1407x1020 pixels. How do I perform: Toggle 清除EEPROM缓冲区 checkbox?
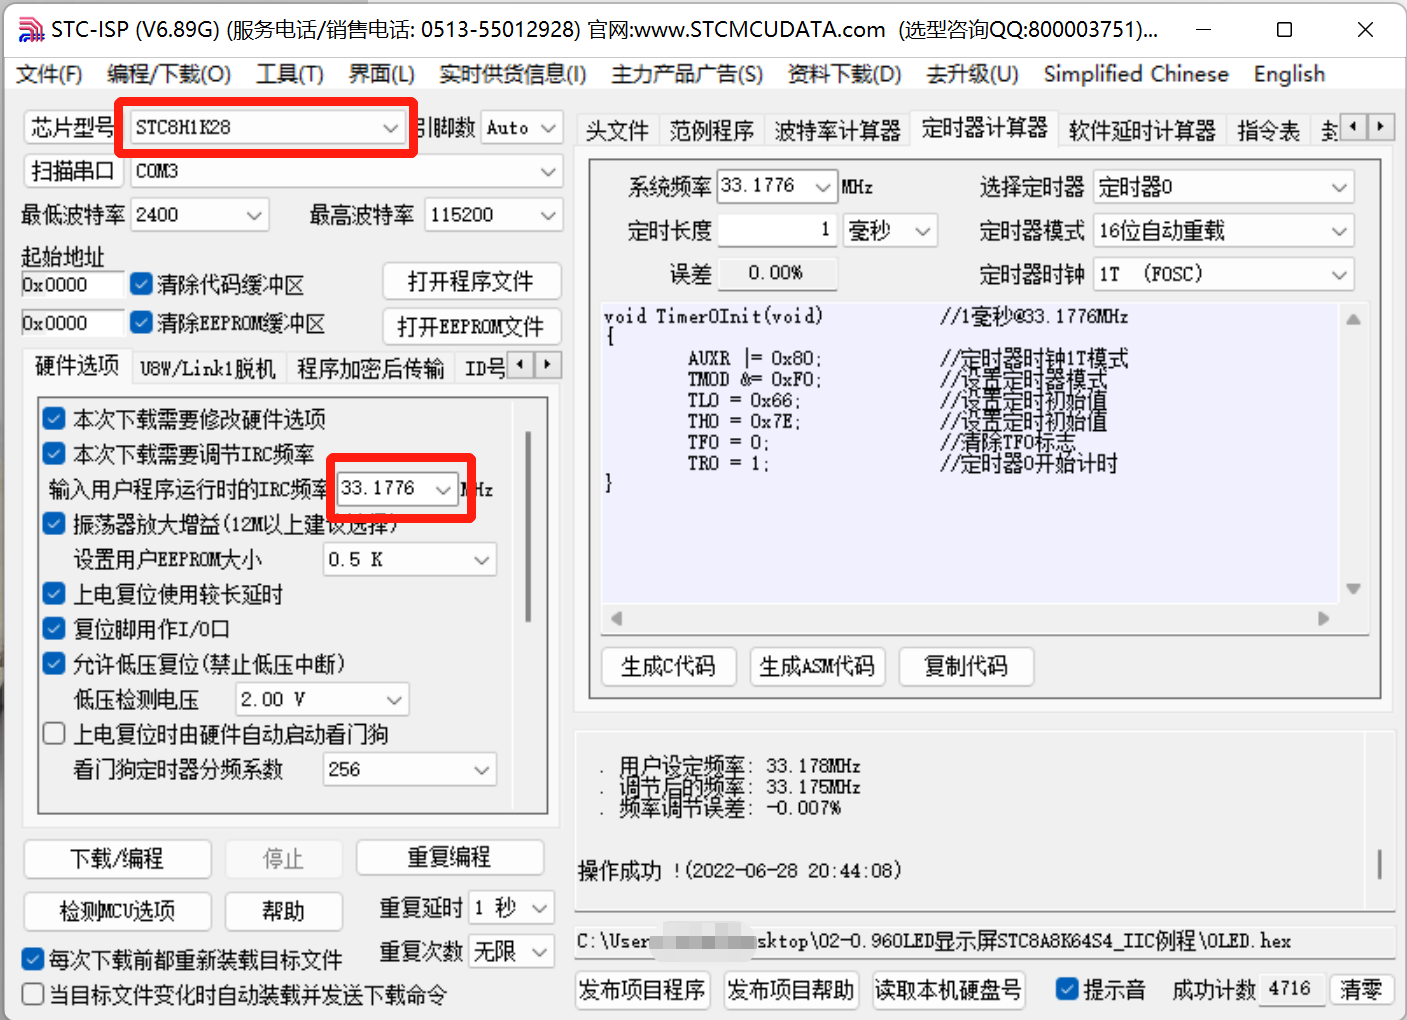142,323
